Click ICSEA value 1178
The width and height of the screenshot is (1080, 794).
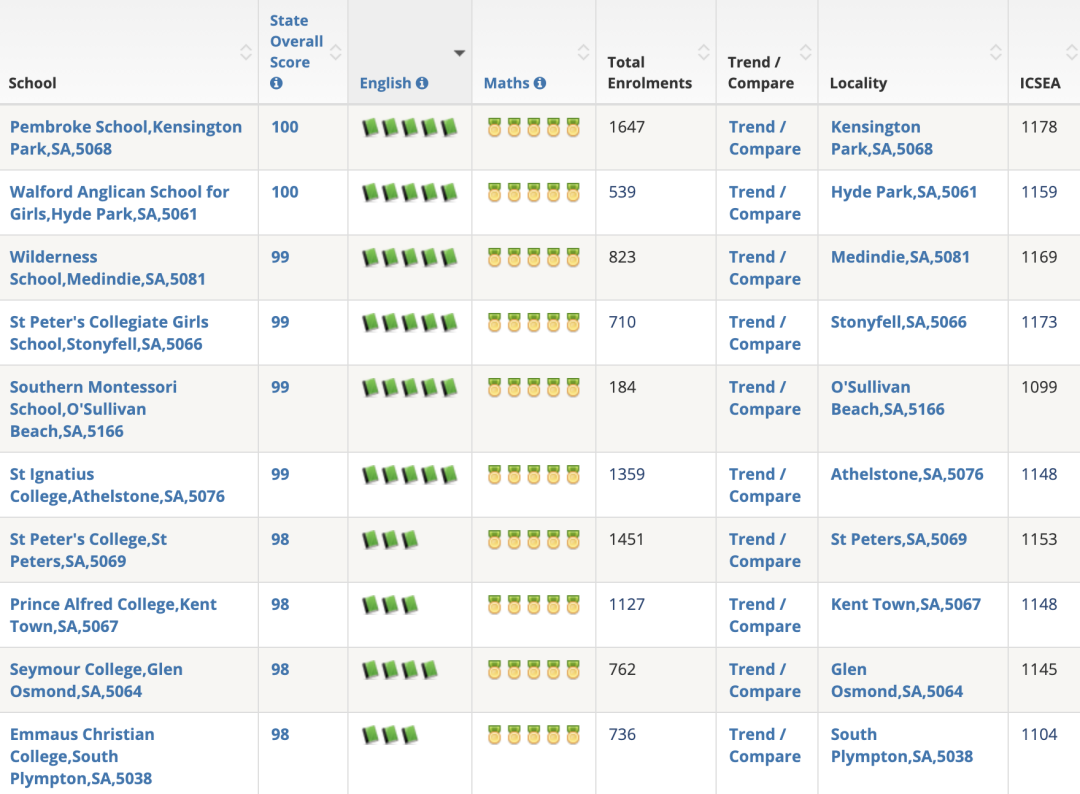pos(1039,127)
